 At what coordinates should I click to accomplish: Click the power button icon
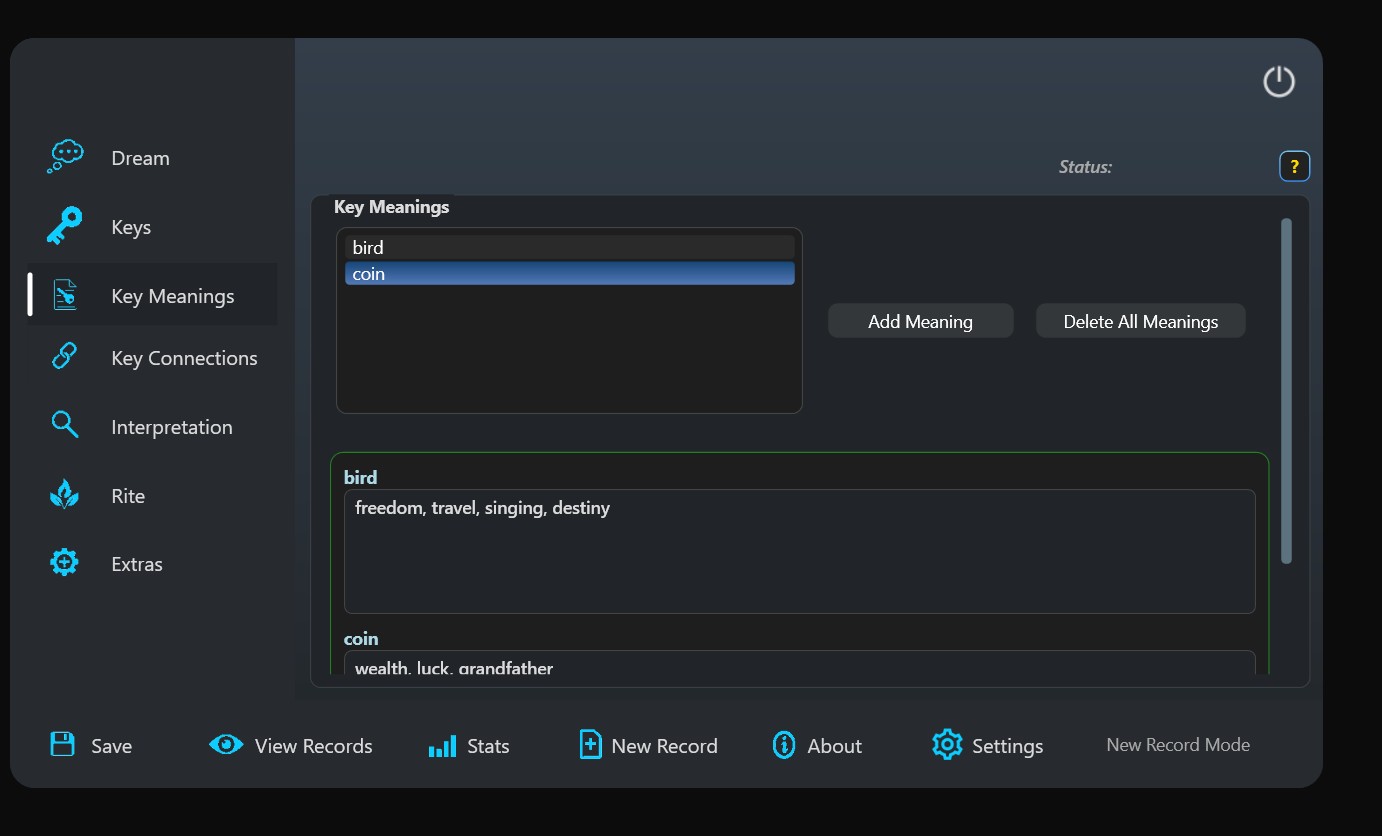click(1279, 82)
